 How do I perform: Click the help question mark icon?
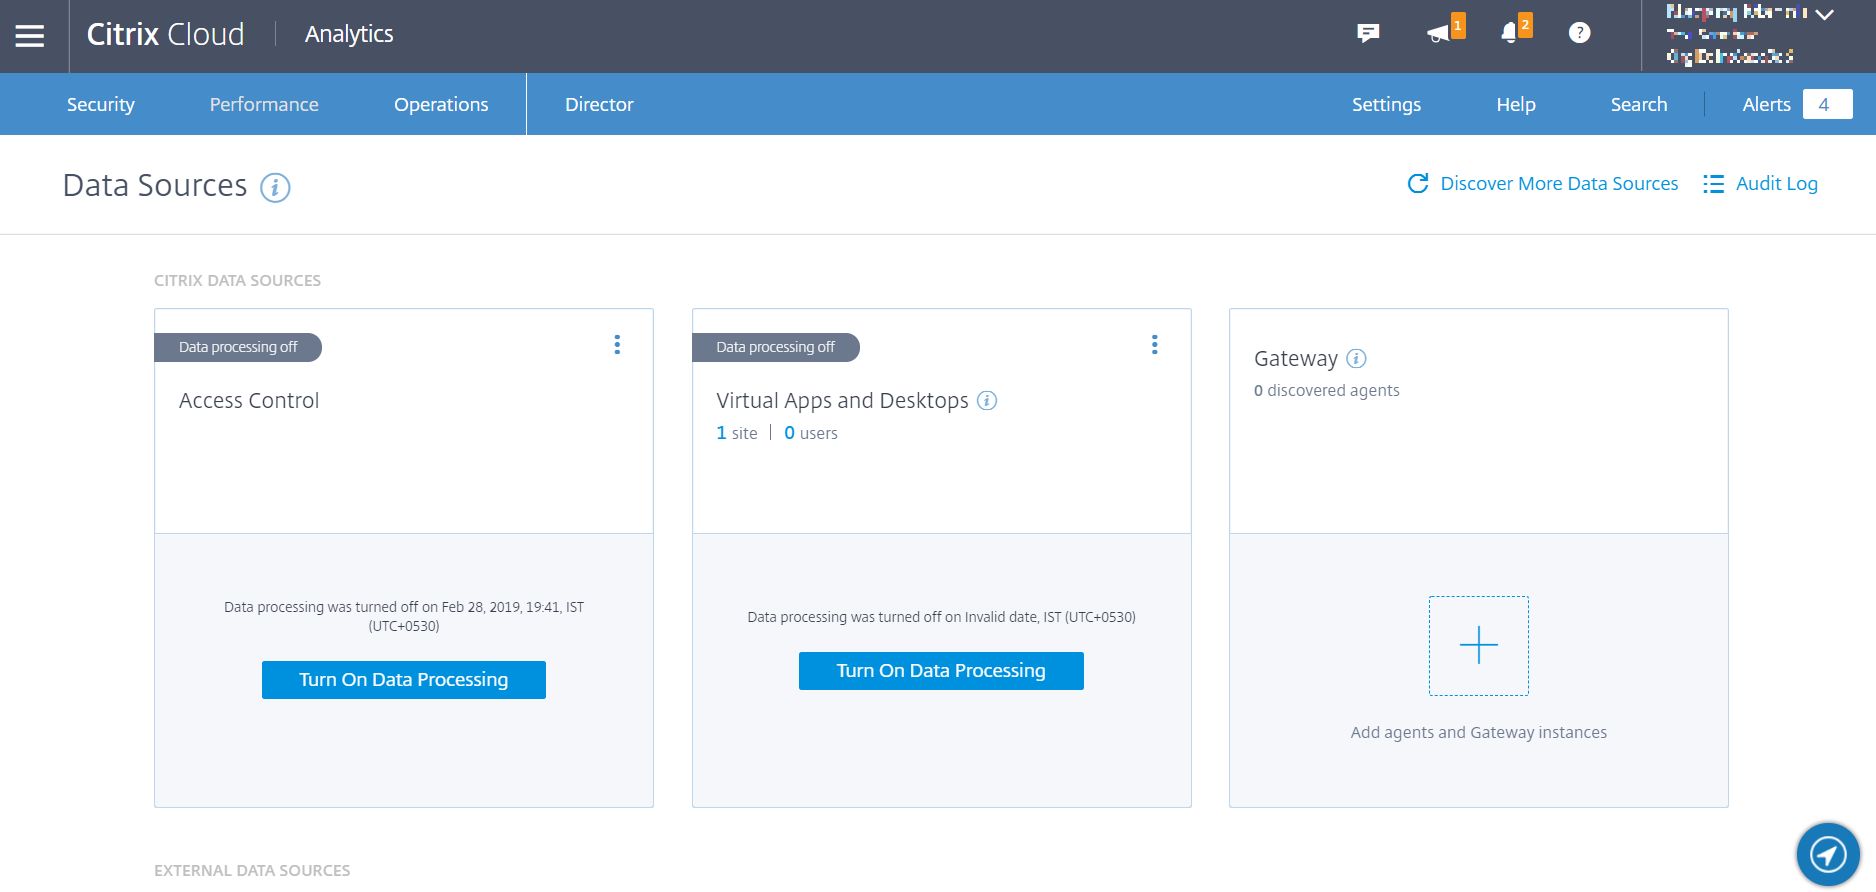pyautogui.click(x=1580, y=33)
